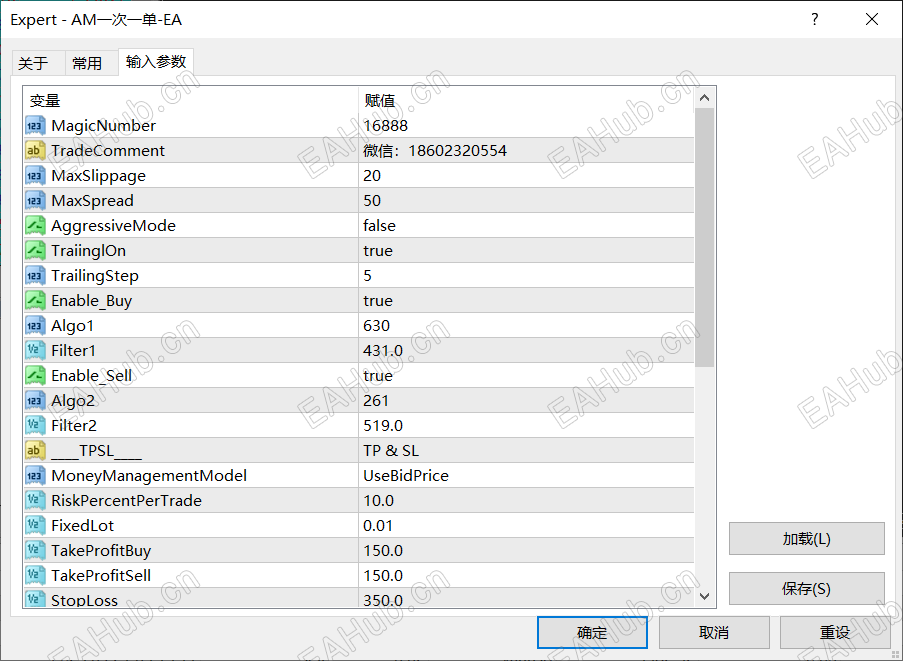Switch to the 常用 tab
The image size is (903, 661).
(x=91, y=63)
